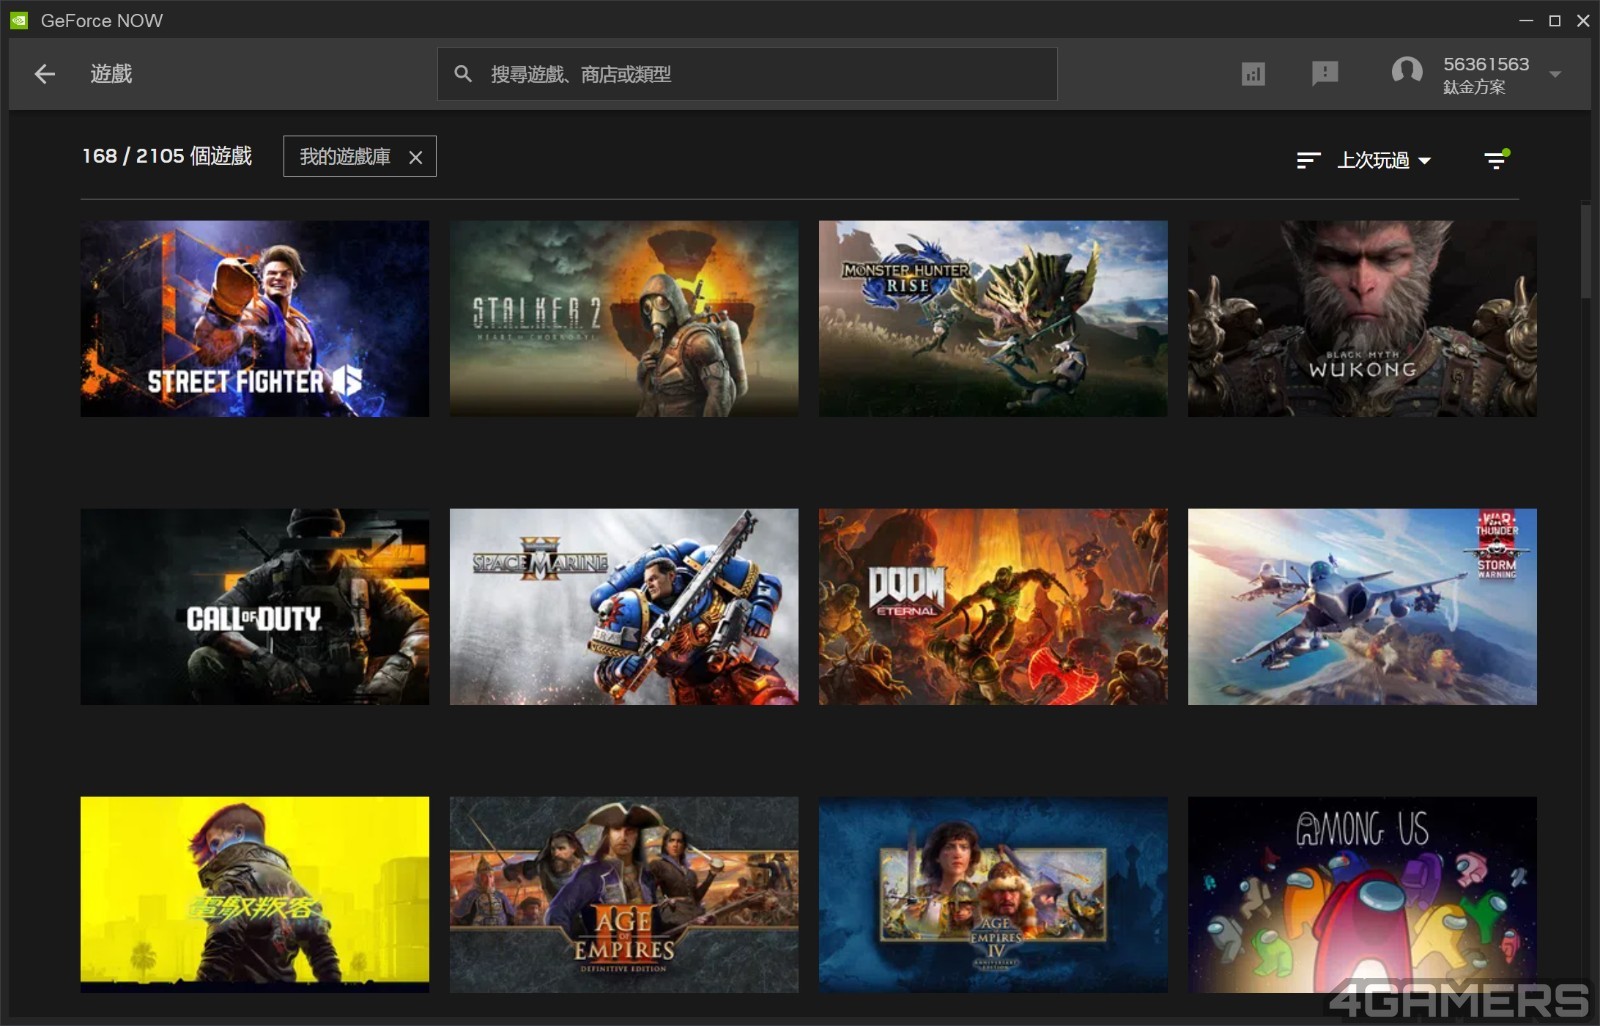Open the War Thunder tile
This screenshot has width=1600, height=1026.
tap(1362, 607)
